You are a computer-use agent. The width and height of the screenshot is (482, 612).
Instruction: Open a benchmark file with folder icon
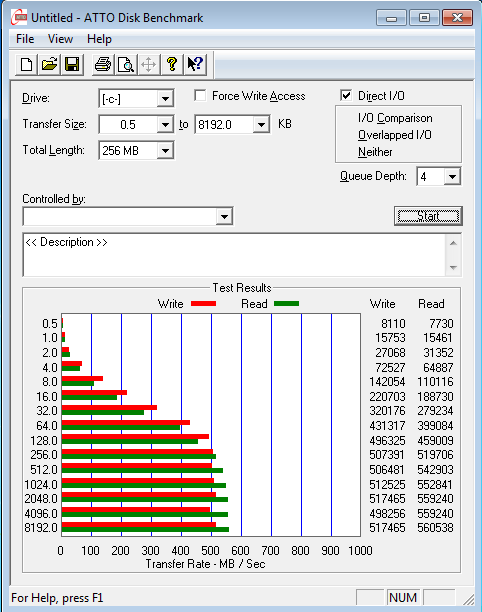(x=49, y=64)
